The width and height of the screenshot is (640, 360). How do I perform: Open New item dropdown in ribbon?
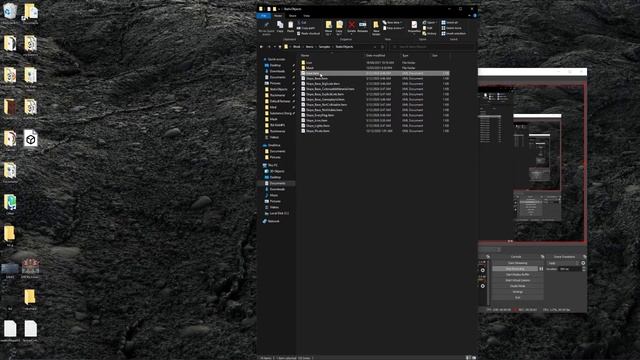tap(393, 22)
